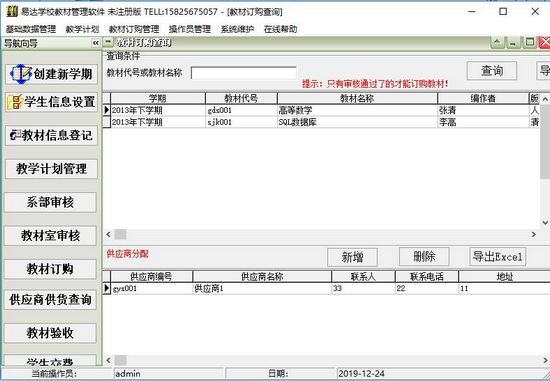The image size is (550, 381).
Task: Select the sjk001 textbook code cell
Action: [x=241, y=122]
